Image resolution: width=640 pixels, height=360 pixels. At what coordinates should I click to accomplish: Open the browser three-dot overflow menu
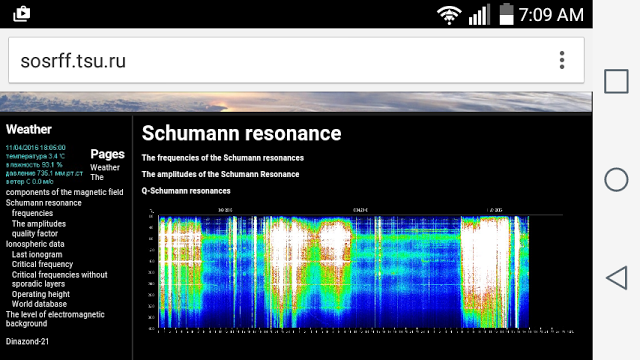click(x=562, y=60)
